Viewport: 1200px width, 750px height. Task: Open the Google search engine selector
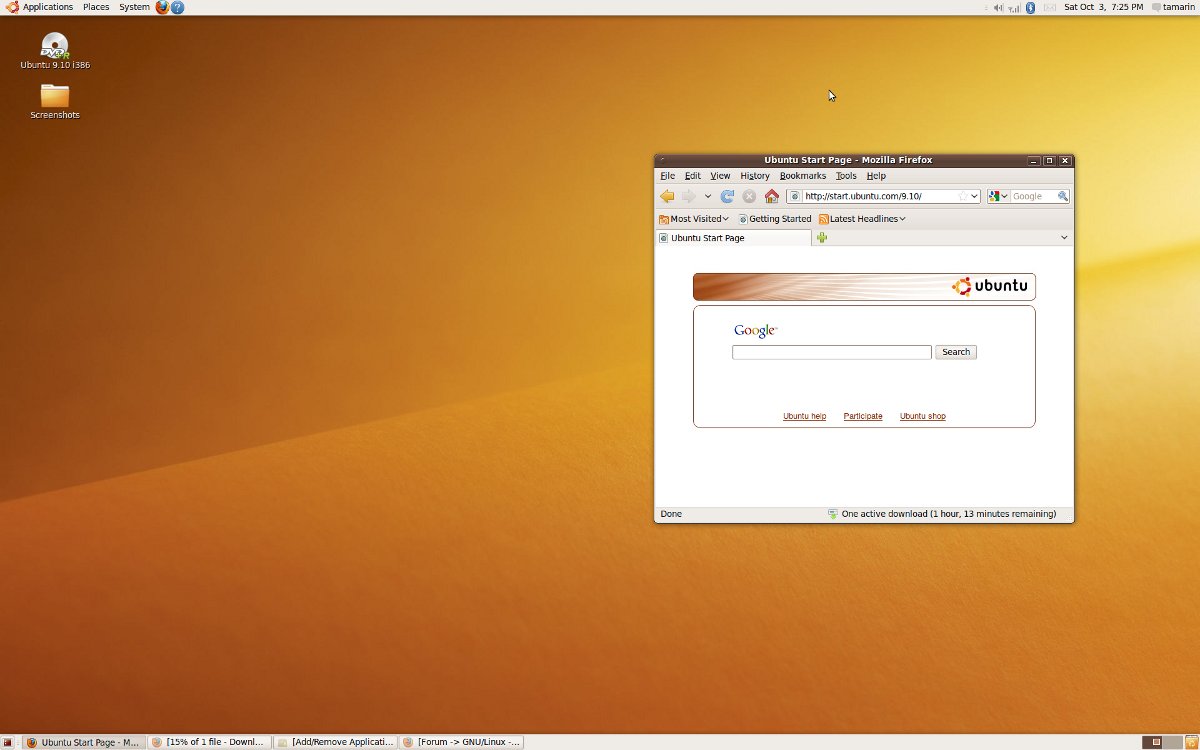tap(998, 196)
